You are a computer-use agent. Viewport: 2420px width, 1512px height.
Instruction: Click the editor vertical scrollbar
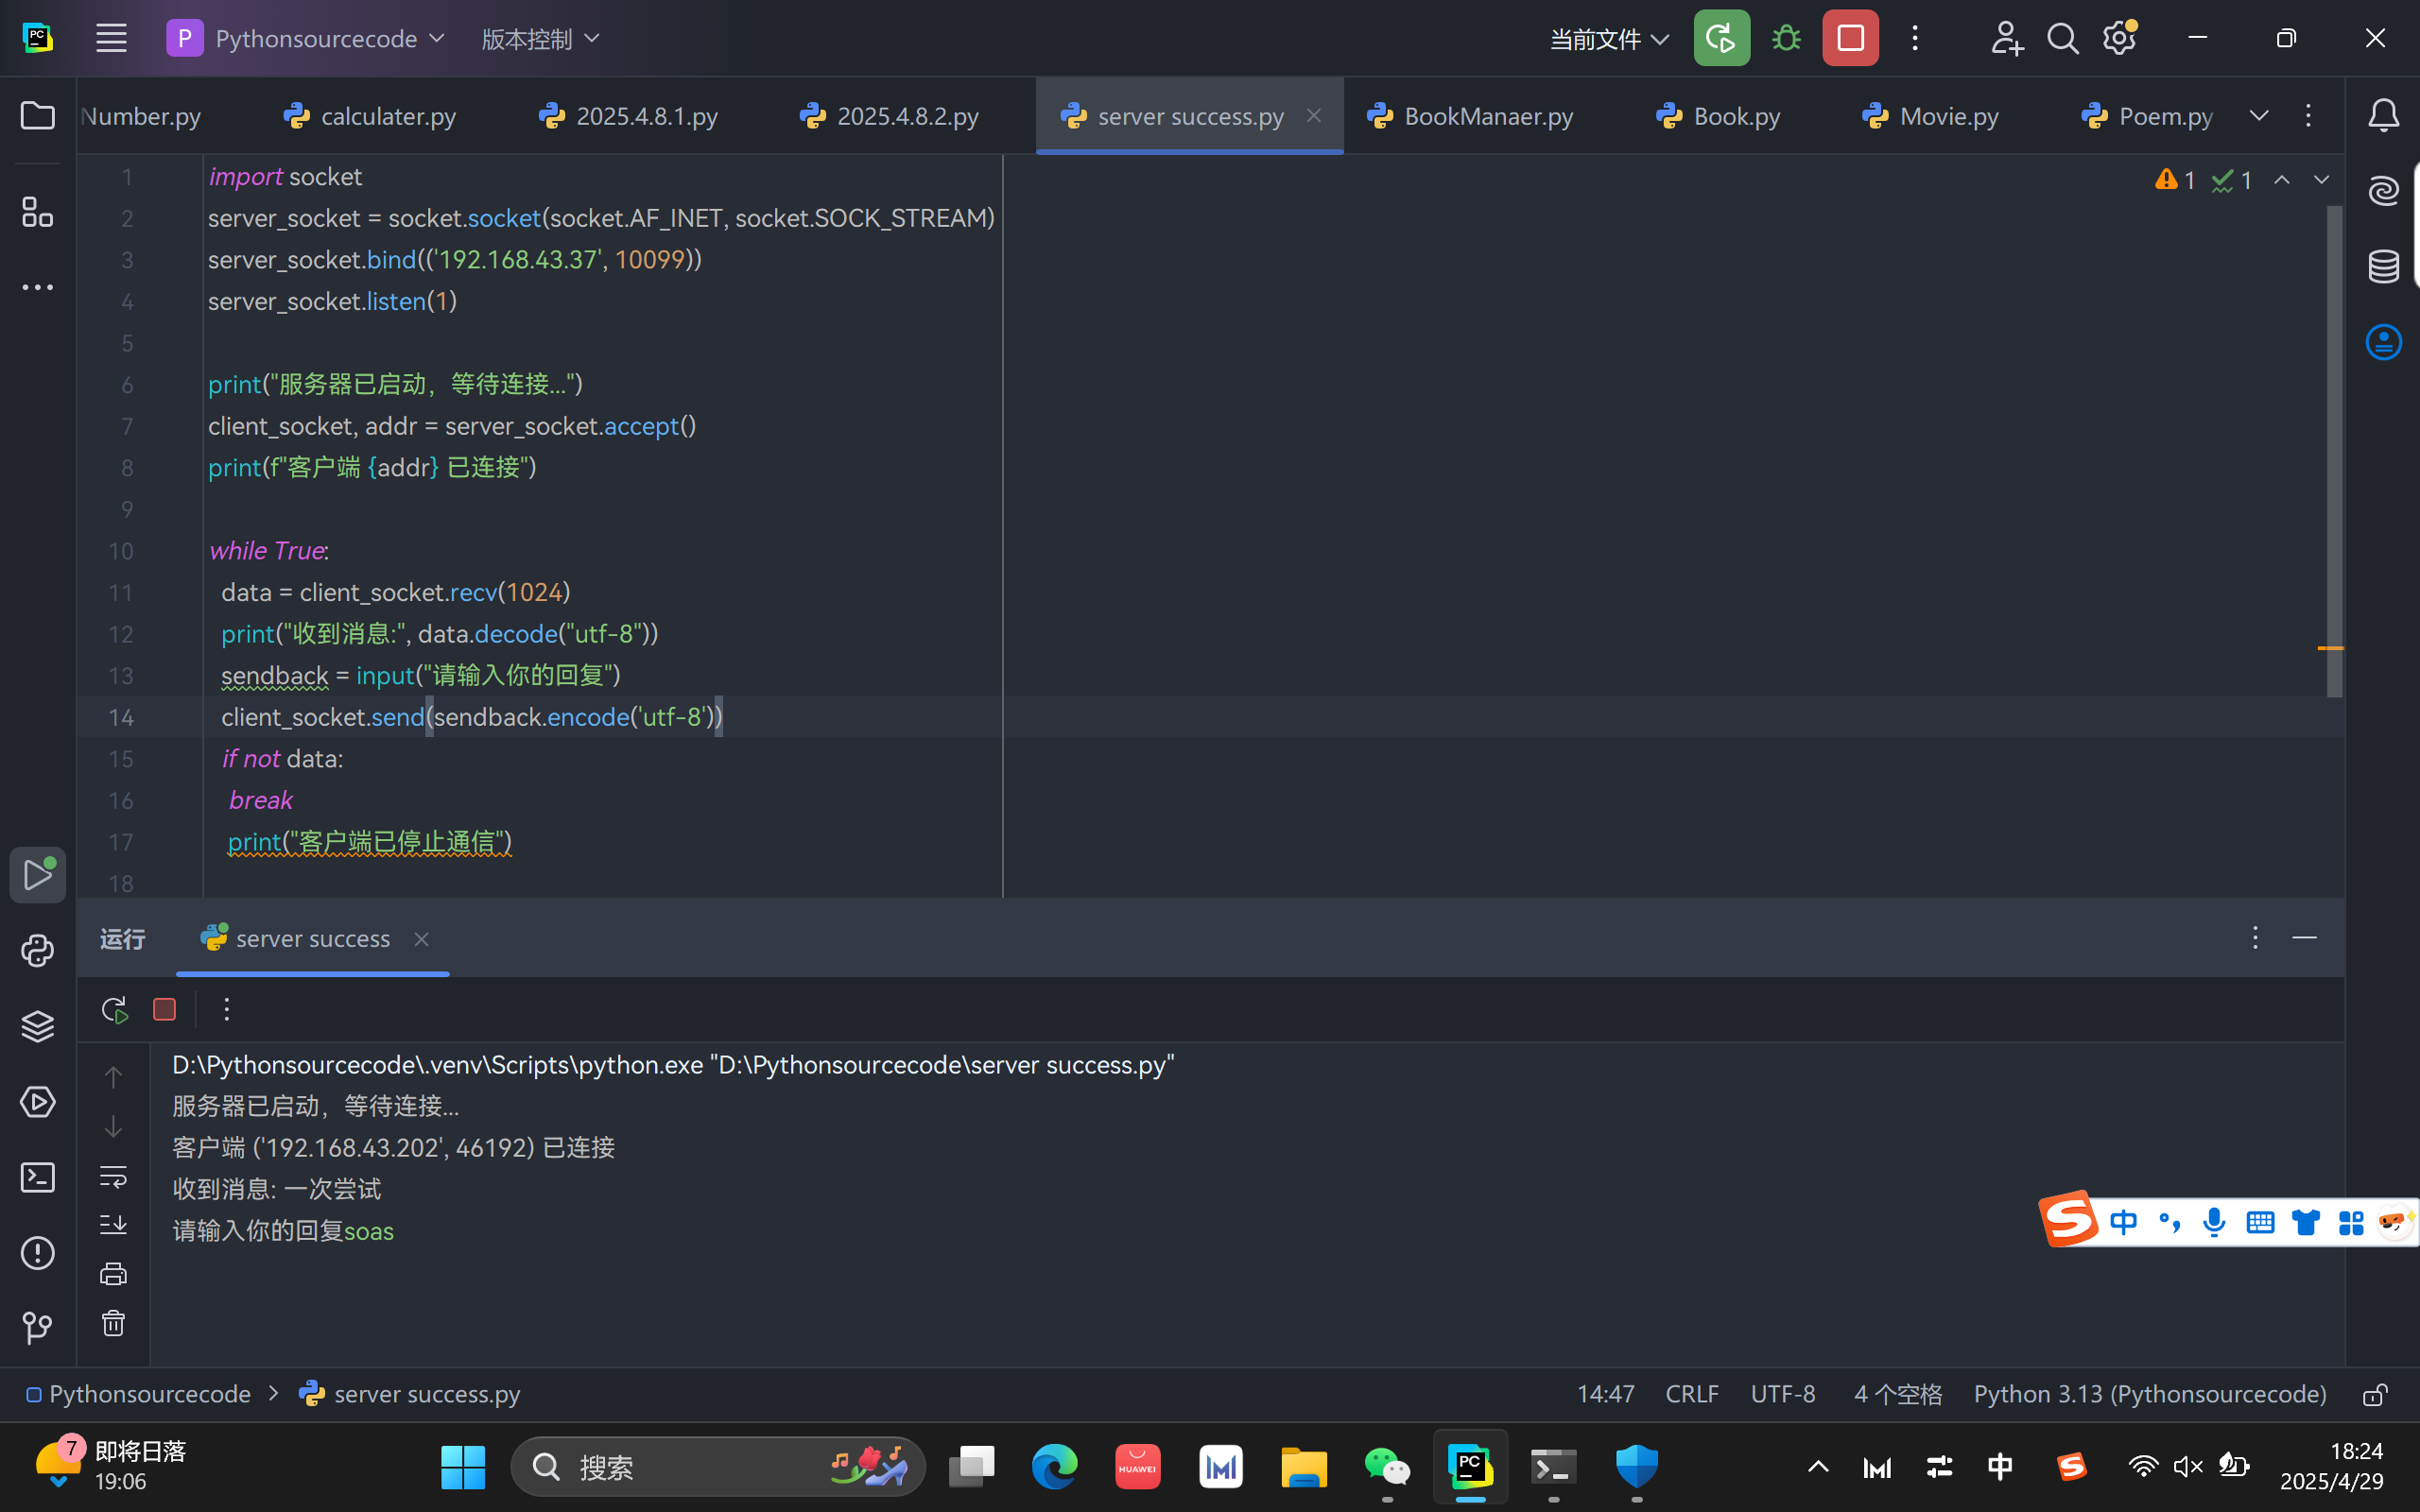pos(2334,450)
